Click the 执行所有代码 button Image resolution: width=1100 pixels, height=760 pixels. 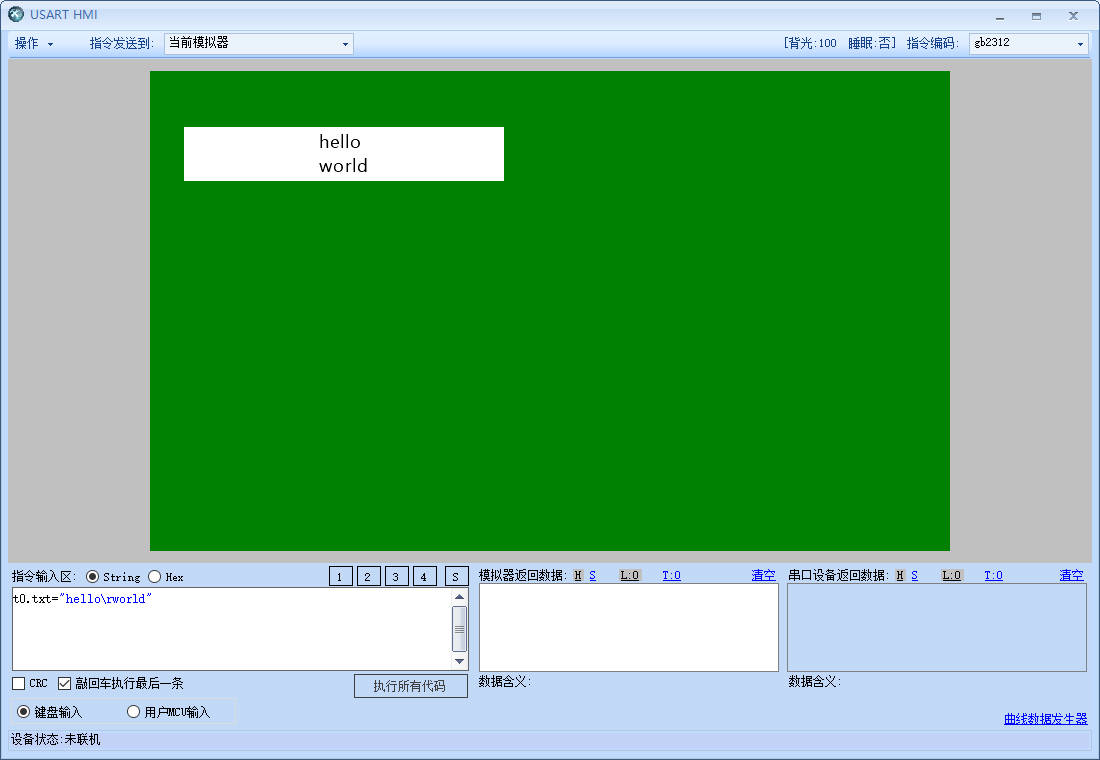(410, 686)
